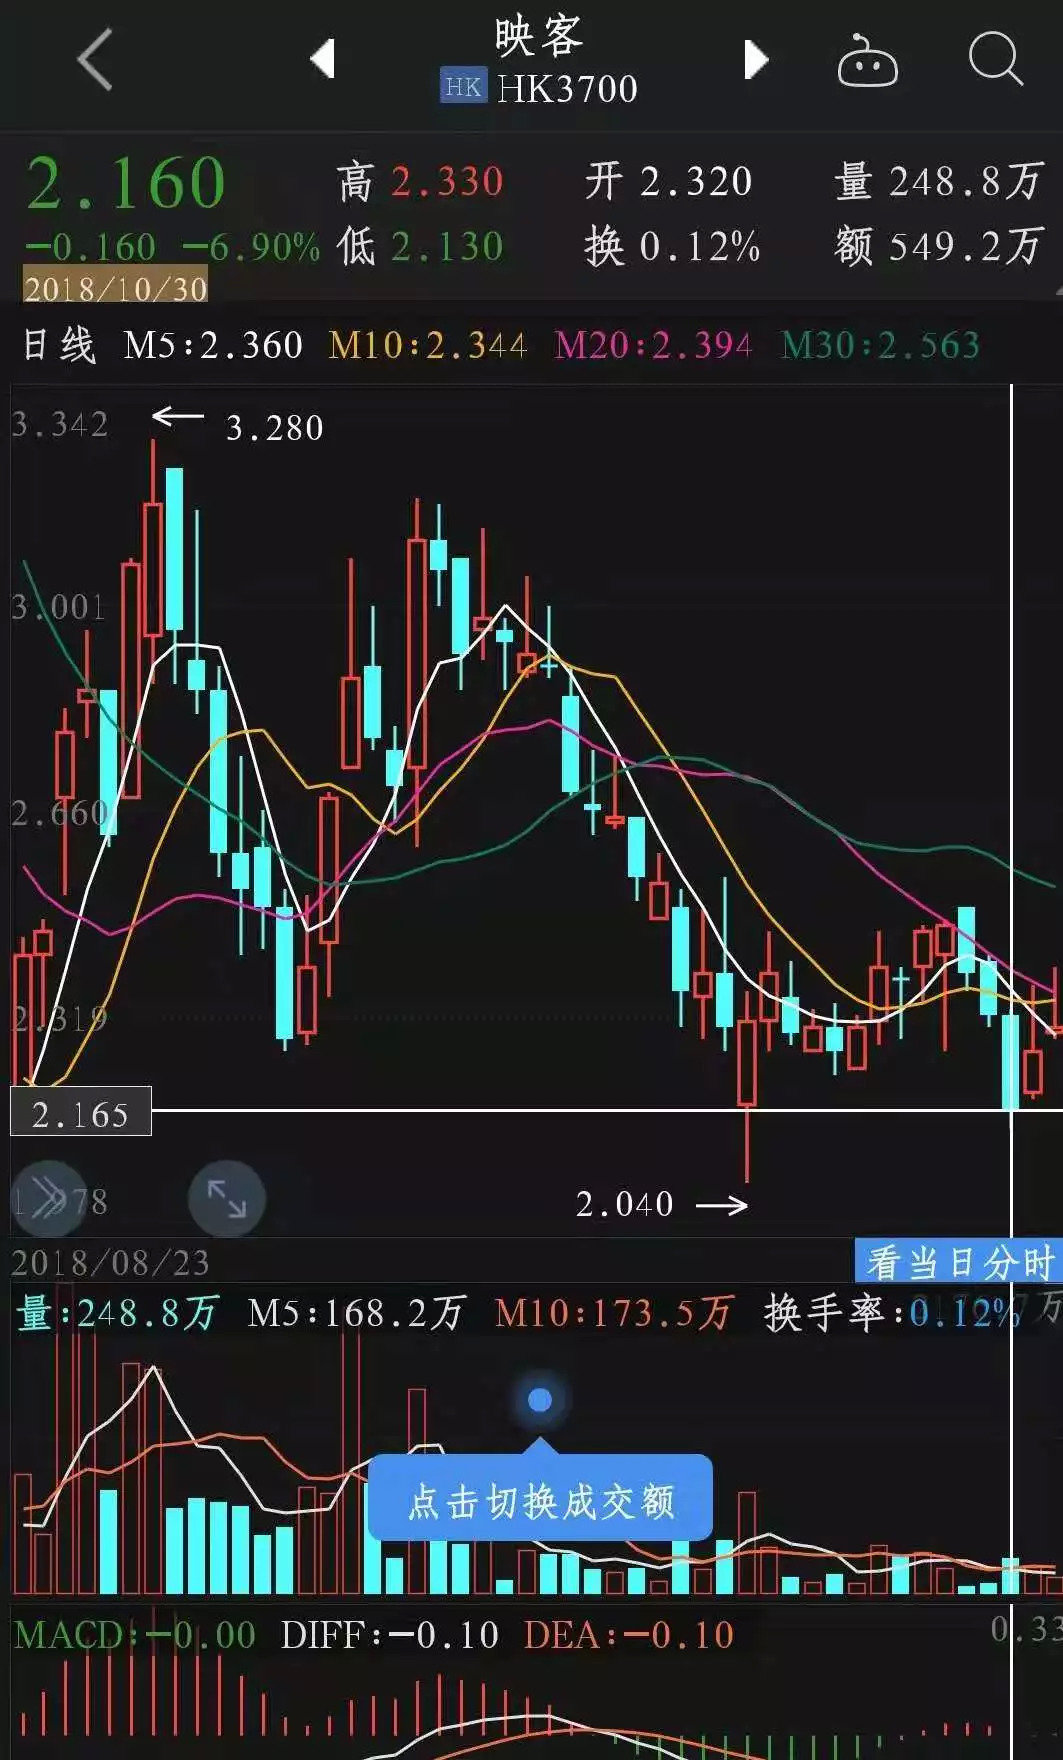Tap the current price 2.160

point(125,184)
